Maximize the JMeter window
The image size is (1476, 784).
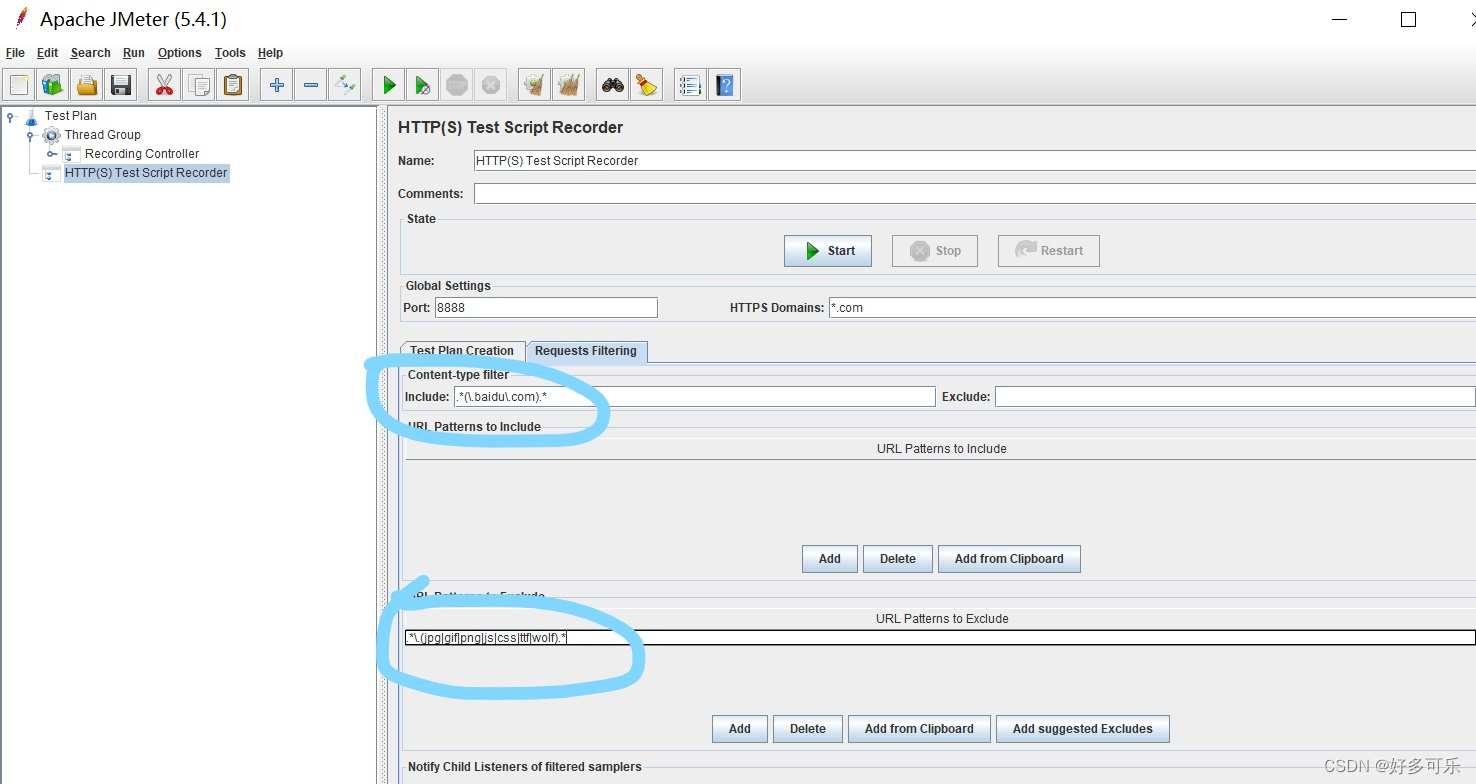[x=1408, y=20]
